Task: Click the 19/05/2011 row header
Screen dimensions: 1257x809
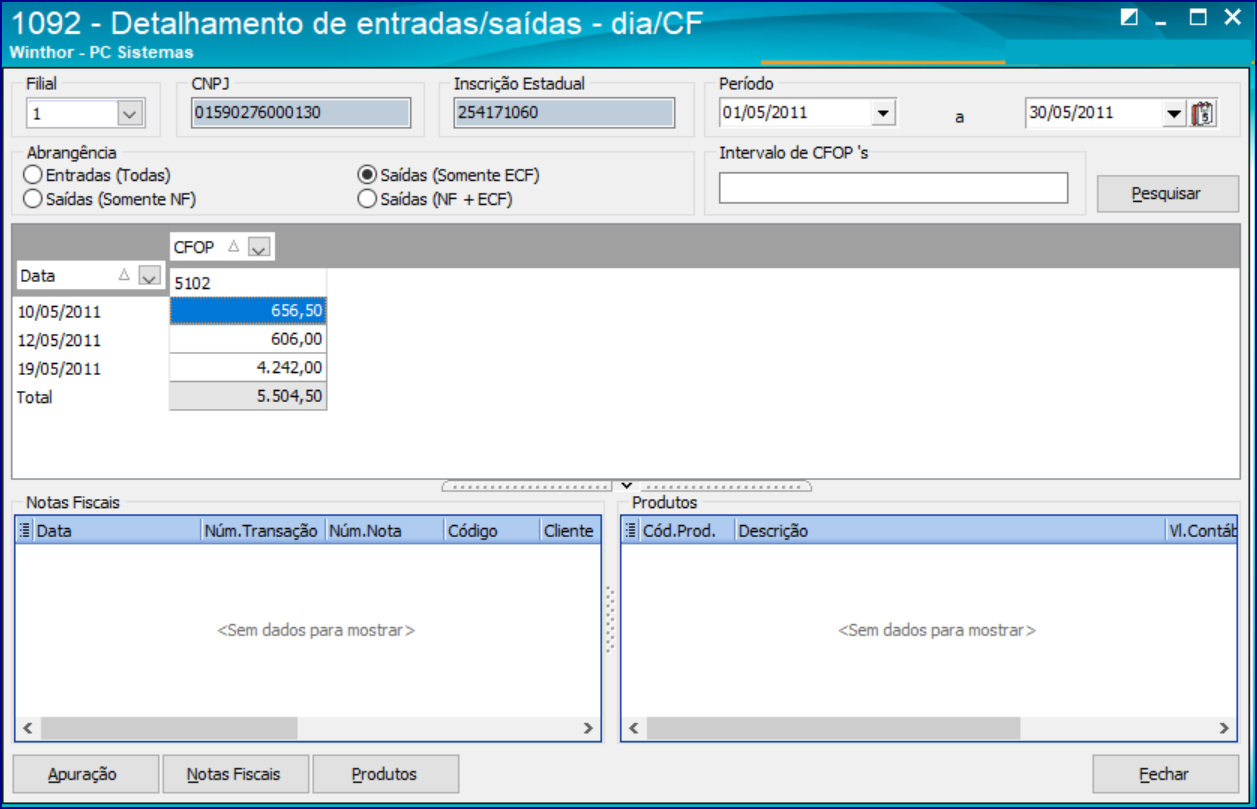Action: pyautogui.click(x=91, y=368)
